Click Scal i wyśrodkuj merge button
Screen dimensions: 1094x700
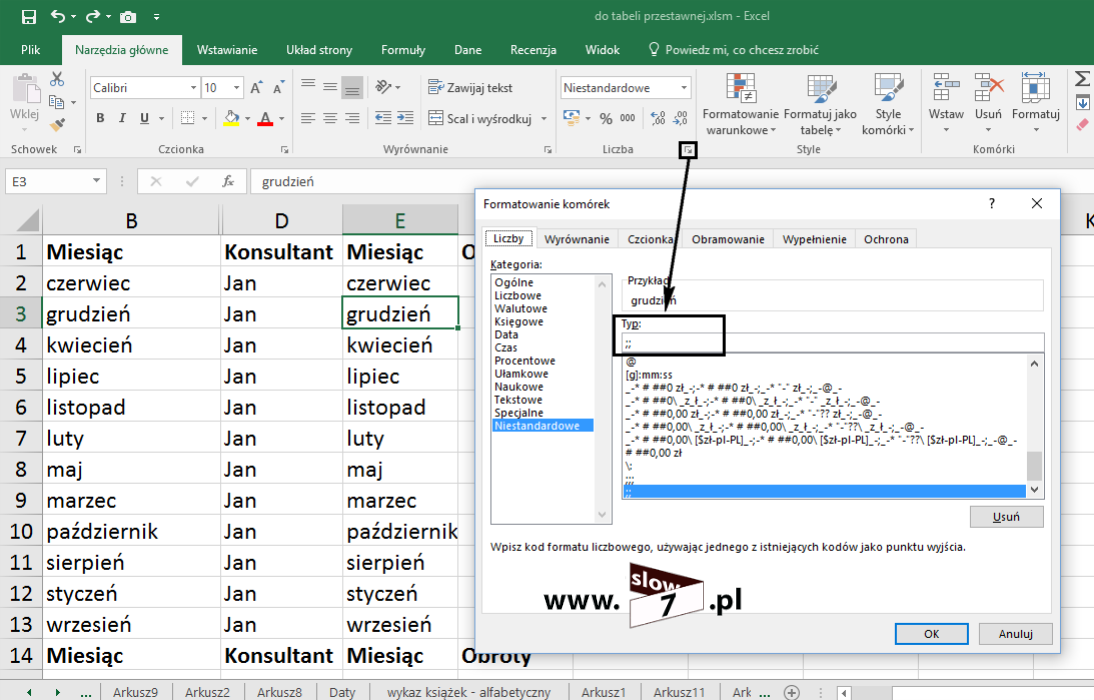[x=480, y=119]
